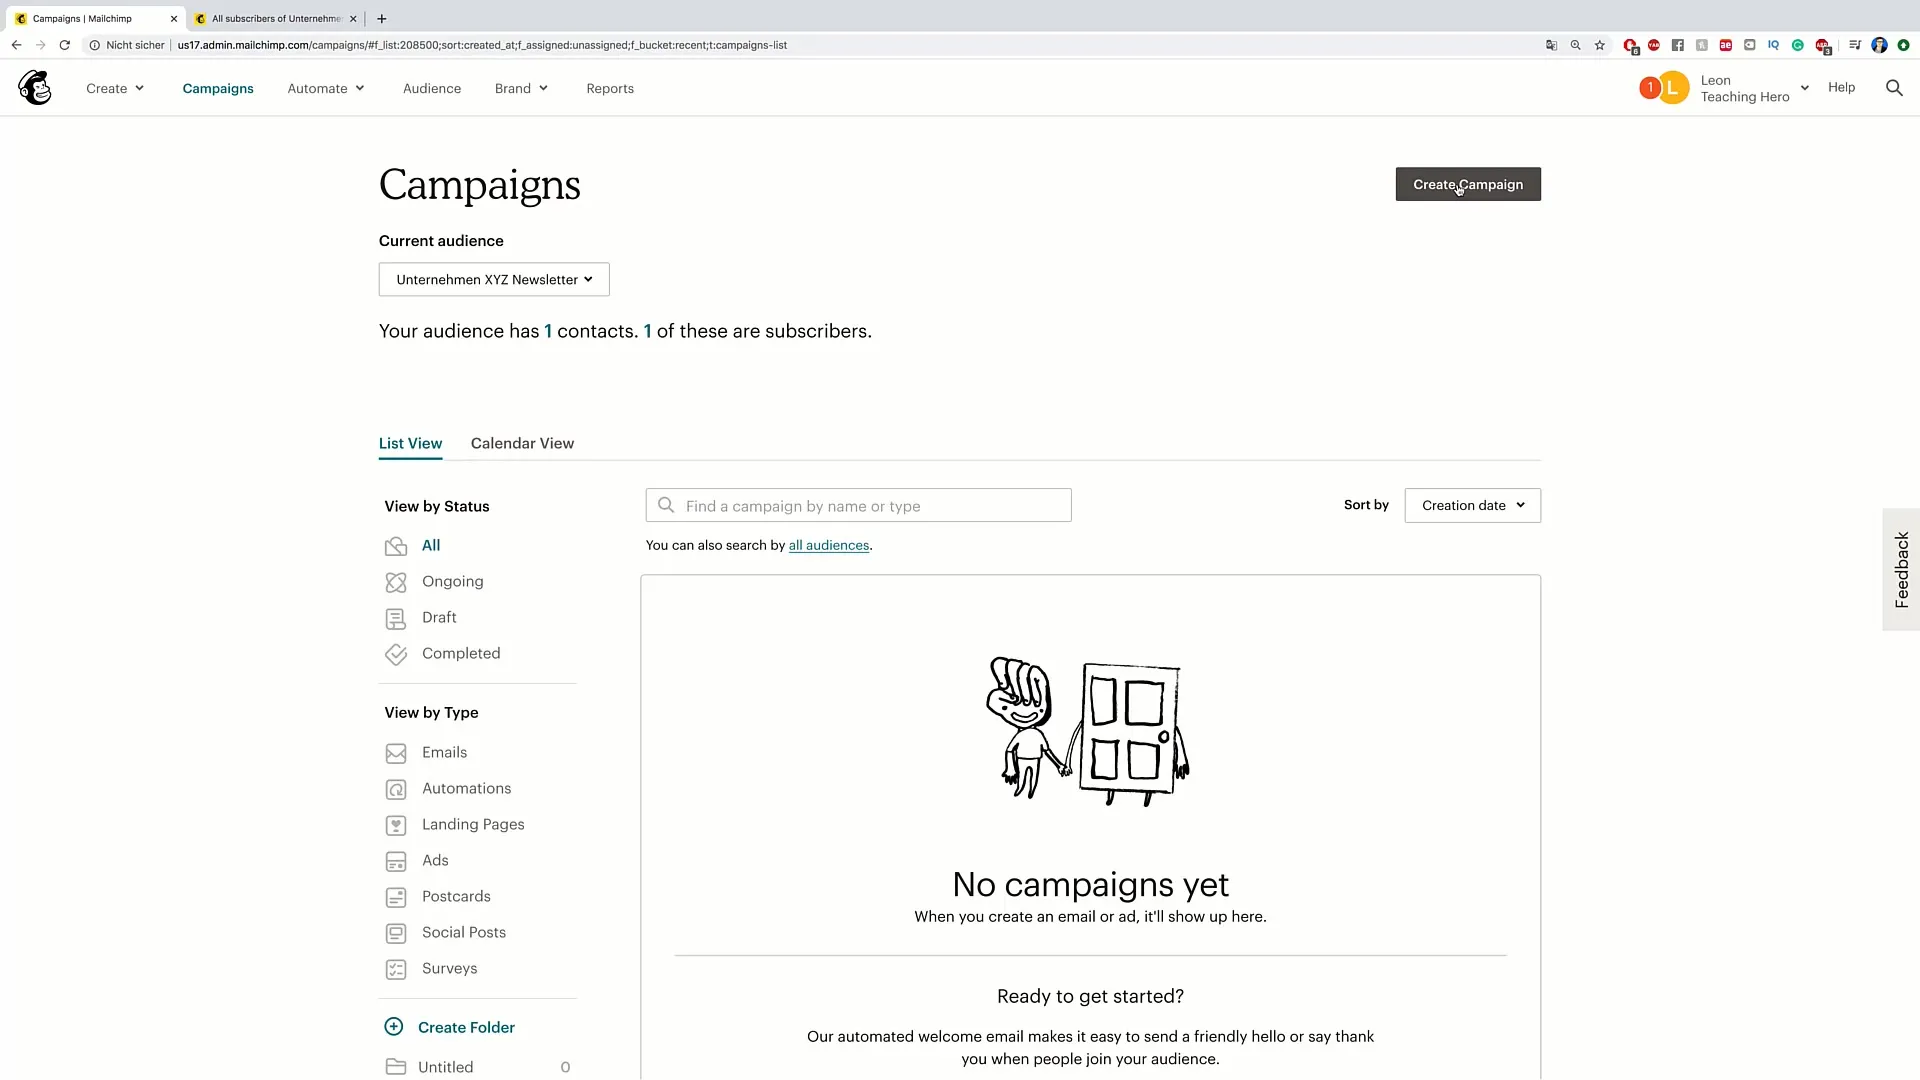Select the Emails campaign type filter

click(x=443, y=752)
